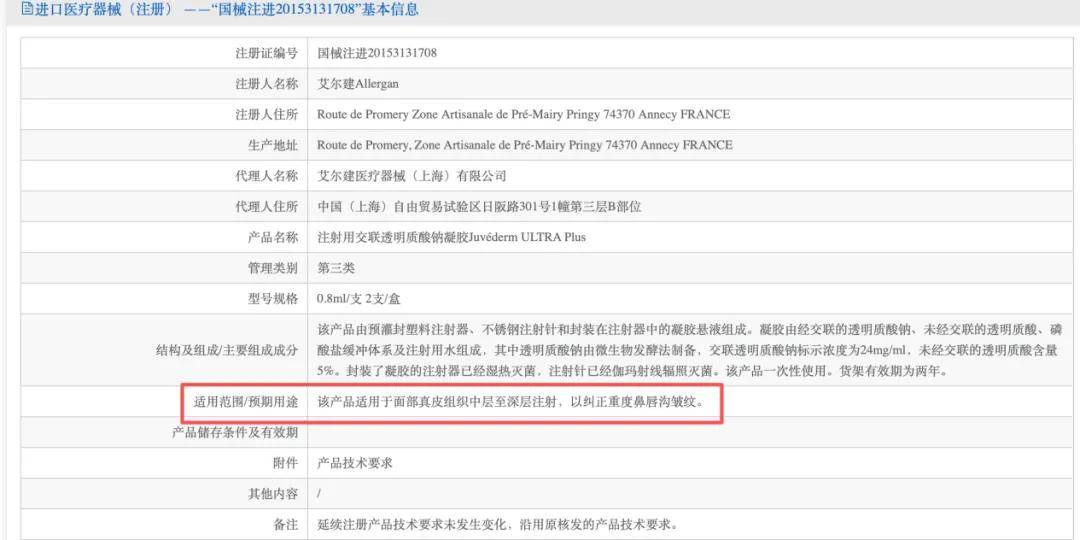This screenshot has height=540, width=1080.
Task: Click the registration number 国械注进20153131708 value
Action: click(x=376, y=53)
